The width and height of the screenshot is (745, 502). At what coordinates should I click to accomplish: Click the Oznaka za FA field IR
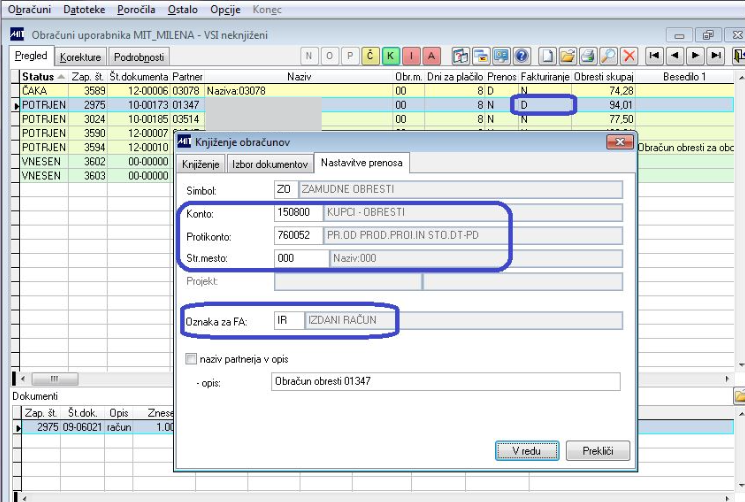(x=289, y=320)
